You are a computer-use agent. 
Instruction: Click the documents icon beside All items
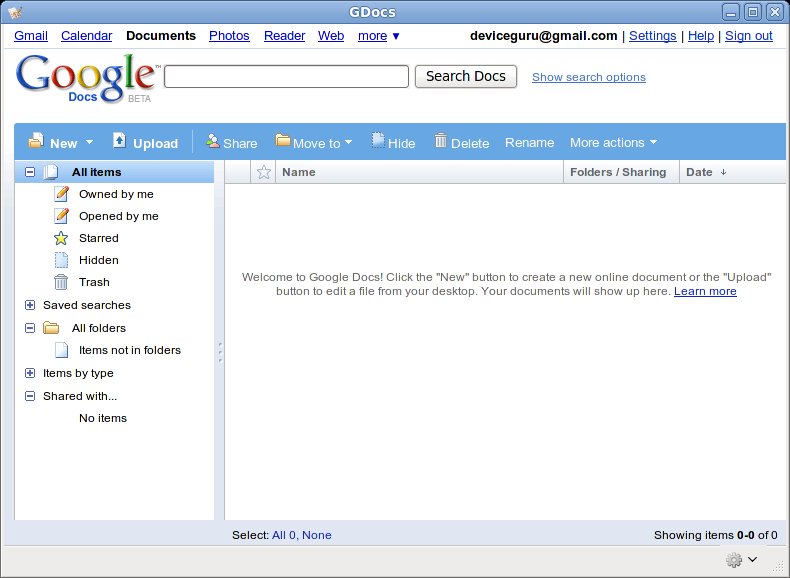click(51, 172)
